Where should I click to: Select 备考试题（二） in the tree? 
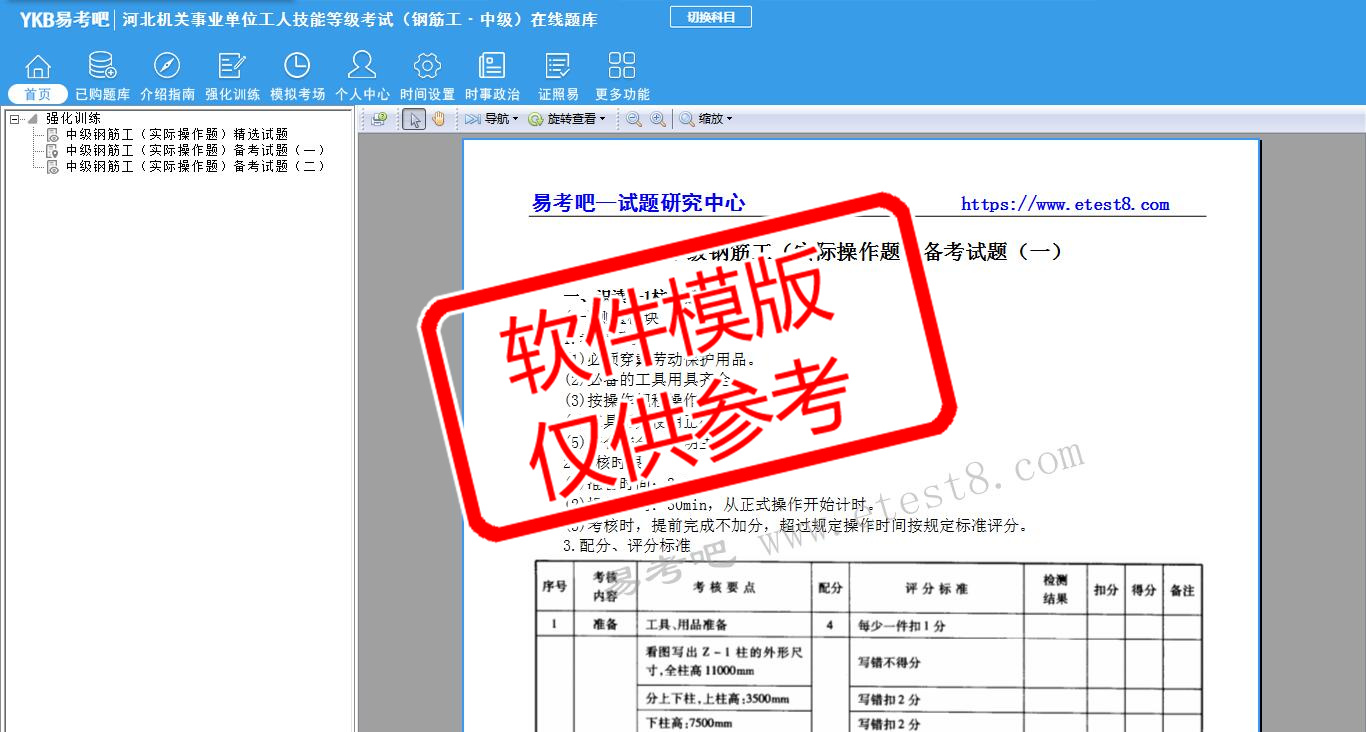pyautogui.click(x=195, y=166)
